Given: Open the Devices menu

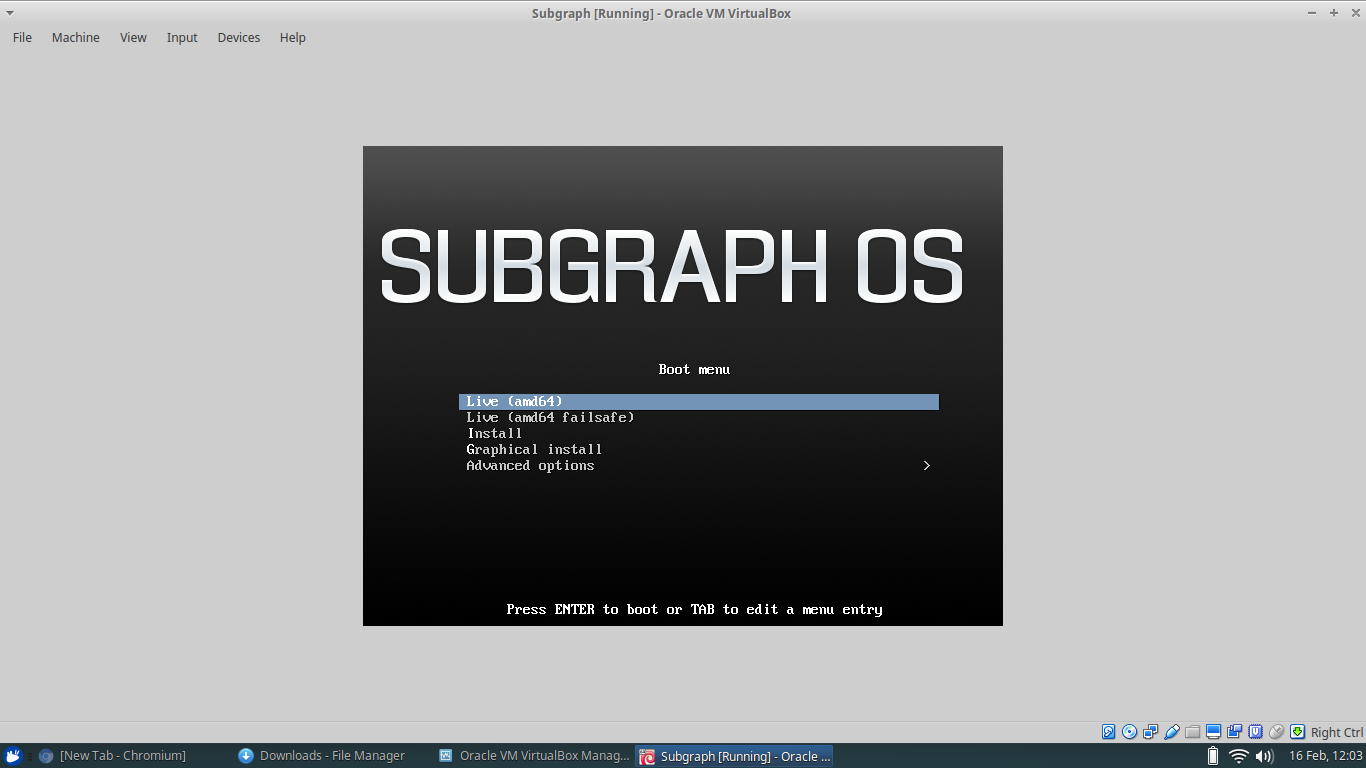Looking at the screenshot, I should click(x=239, y=37).
